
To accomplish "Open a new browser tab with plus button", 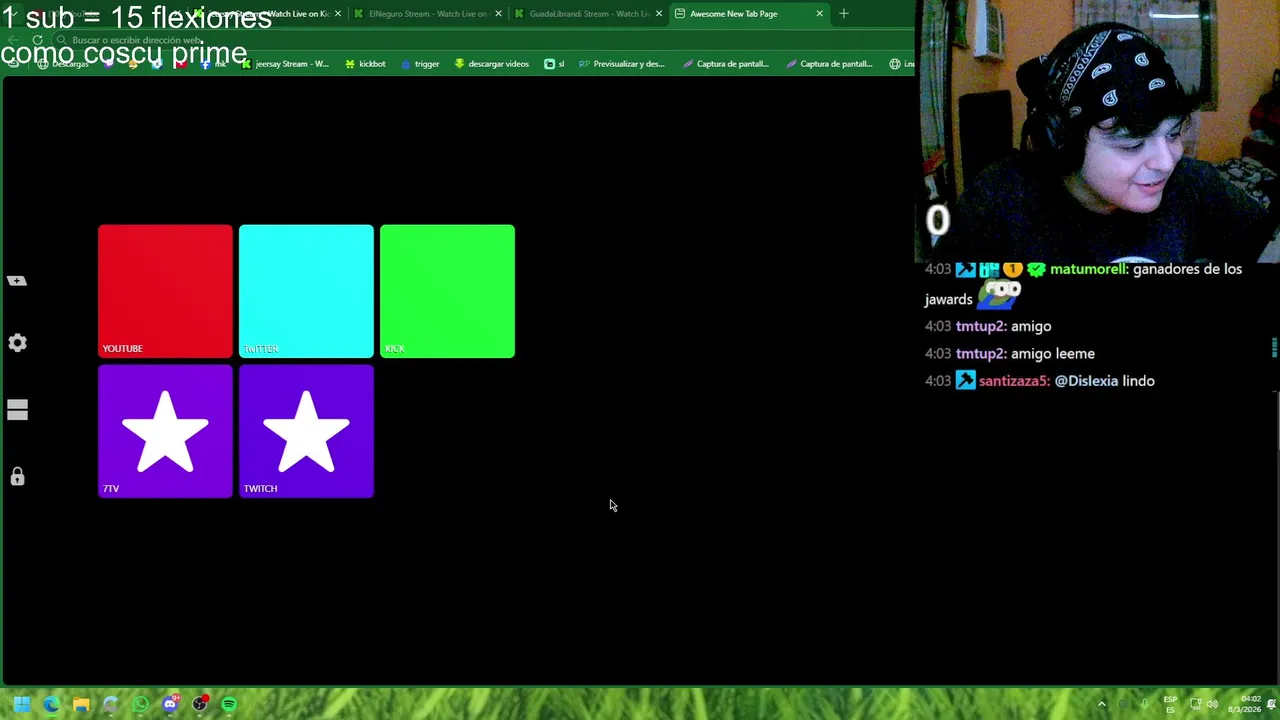I will 844,14.
